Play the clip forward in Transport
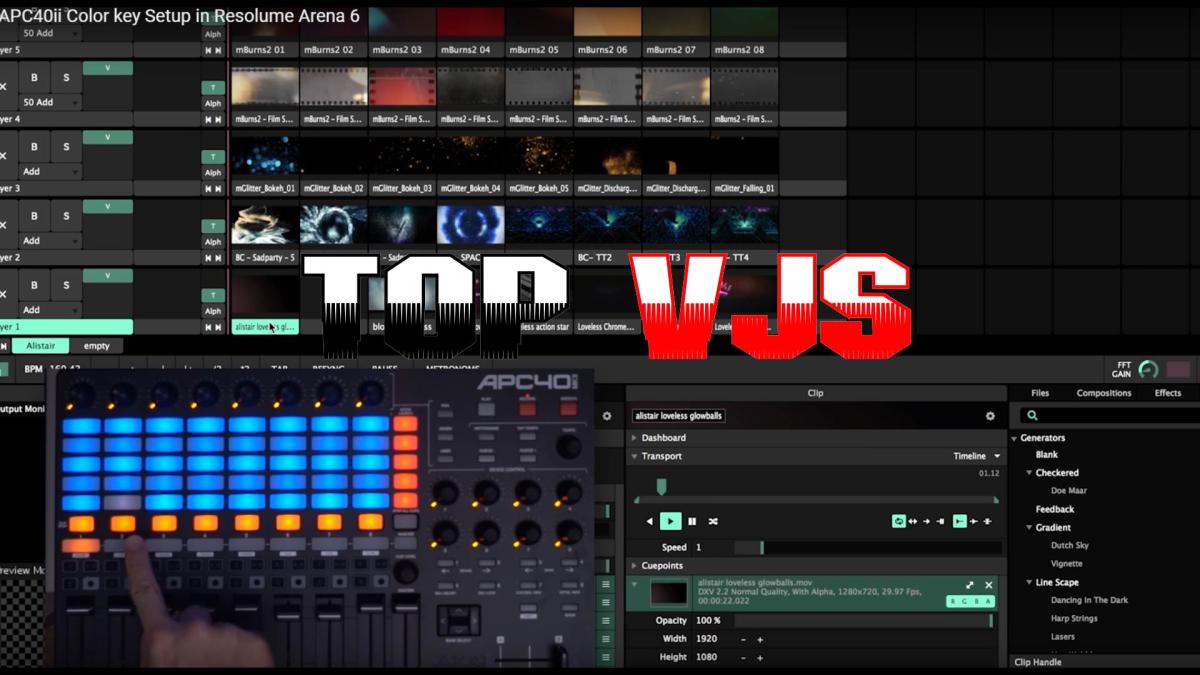Image resolution: width=1200 pixels, height=675 pixels. tap(671, 521)
